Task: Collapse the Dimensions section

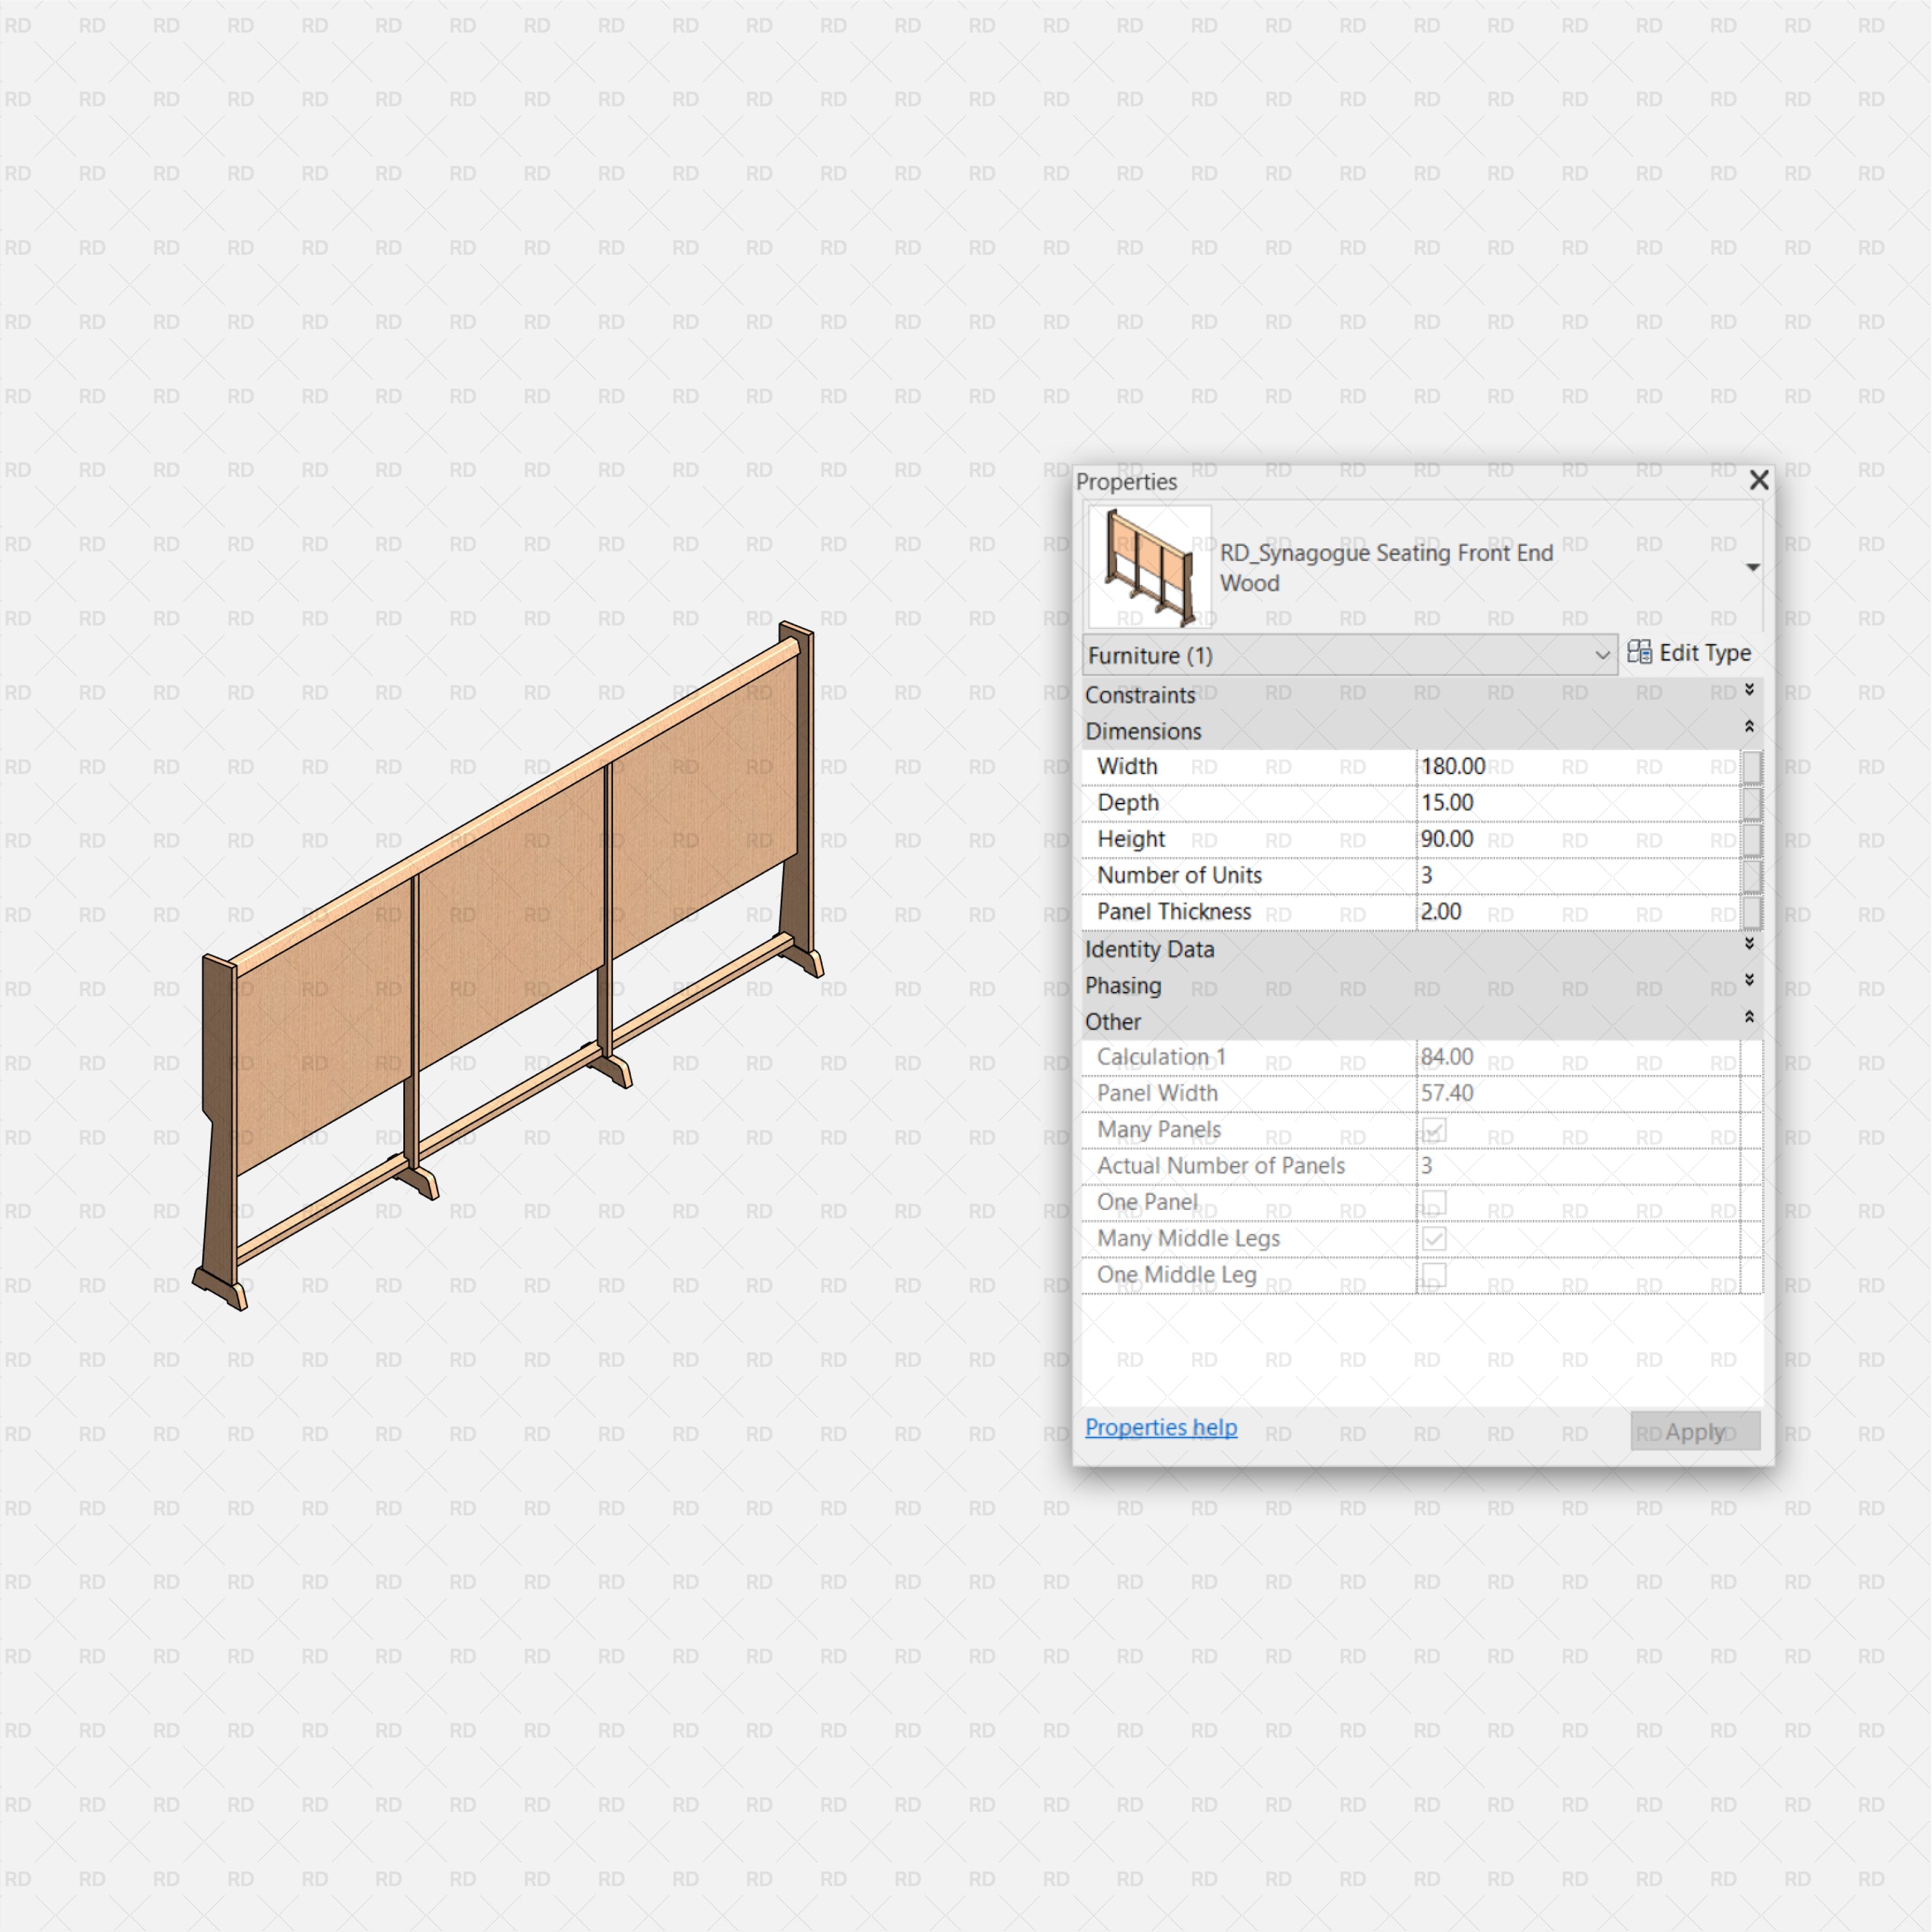Action: pyautogui.click(x=1751, y=727)
